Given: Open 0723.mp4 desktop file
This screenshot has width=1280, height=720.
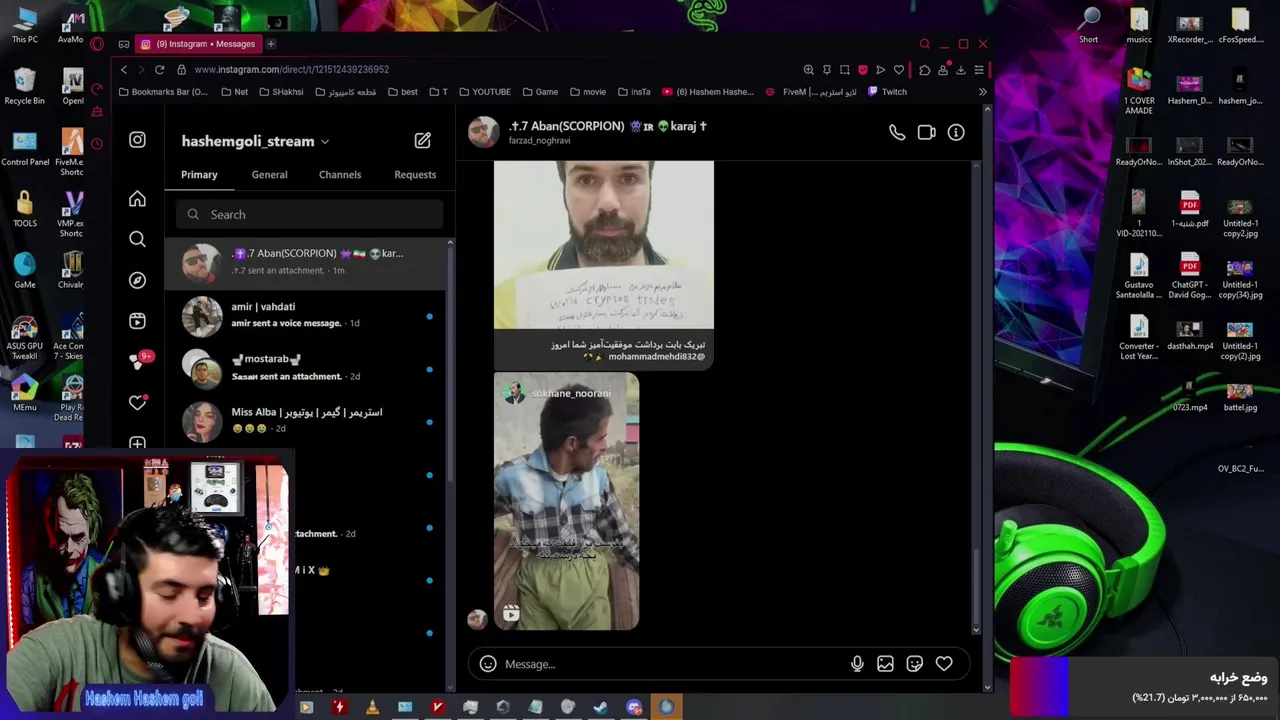Looking at the screenshot, I should click(x=1189, y=395).
